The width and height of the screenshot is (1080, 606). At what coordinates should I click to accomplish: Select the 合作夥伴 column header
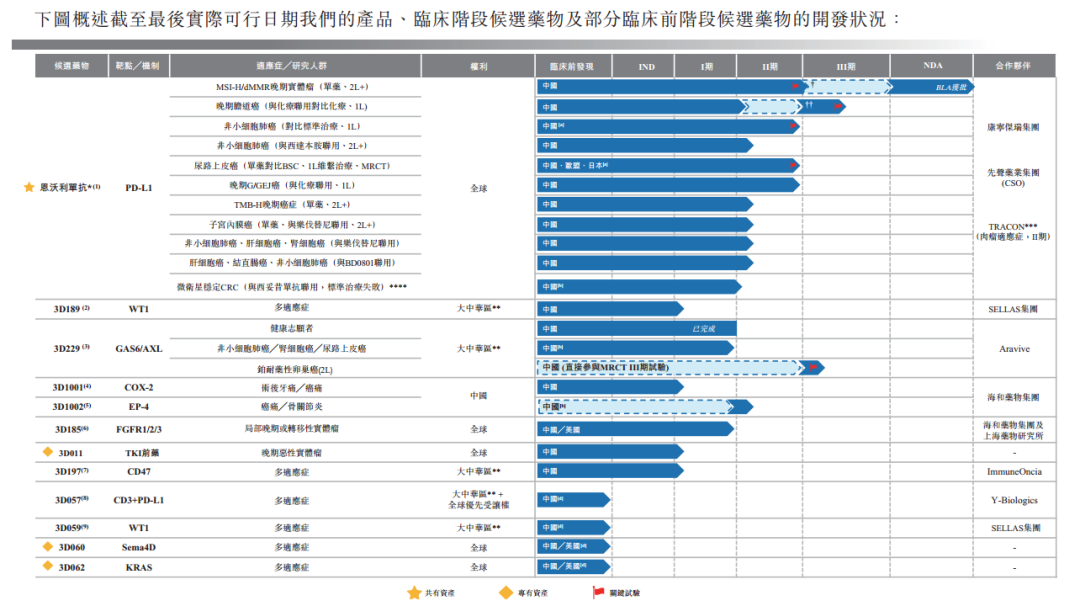click(1012, 67)
